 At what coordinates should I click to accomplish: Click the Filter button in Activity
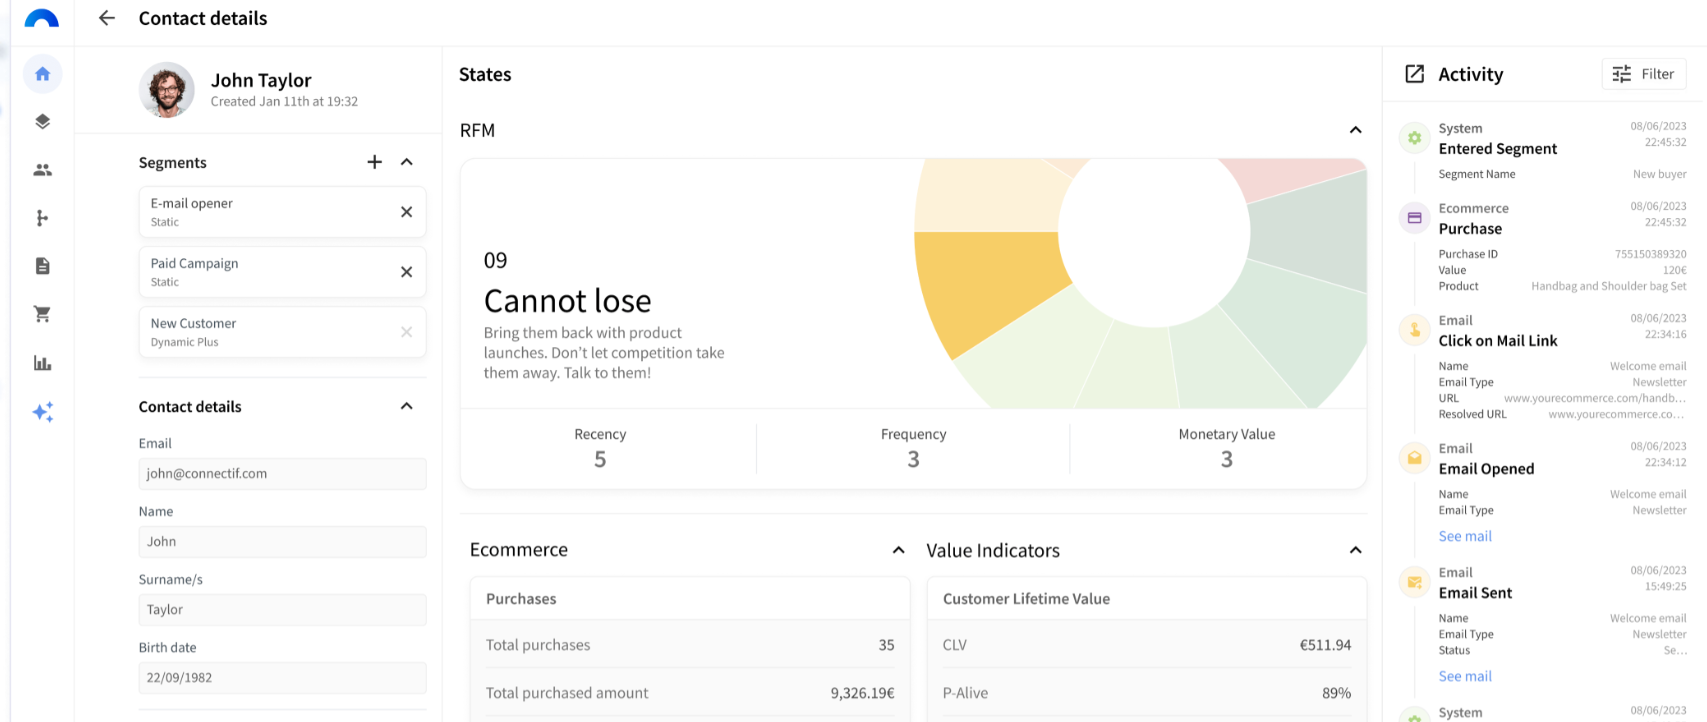click(x=1643, y=74)
